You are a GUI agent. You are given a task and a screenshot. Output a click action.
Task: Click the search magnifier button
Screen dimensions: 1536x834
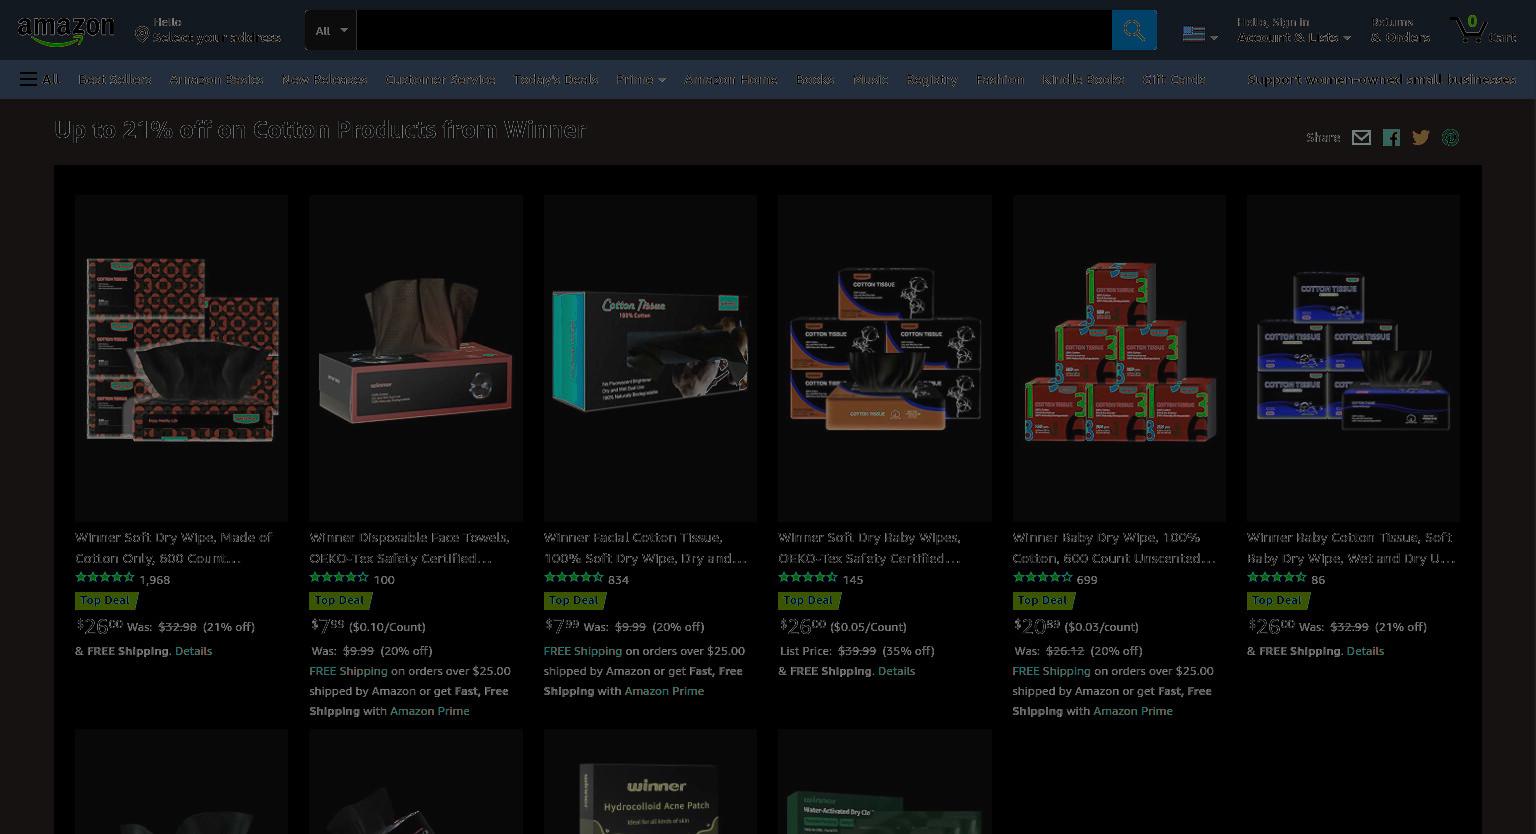tap(1134, 30)
